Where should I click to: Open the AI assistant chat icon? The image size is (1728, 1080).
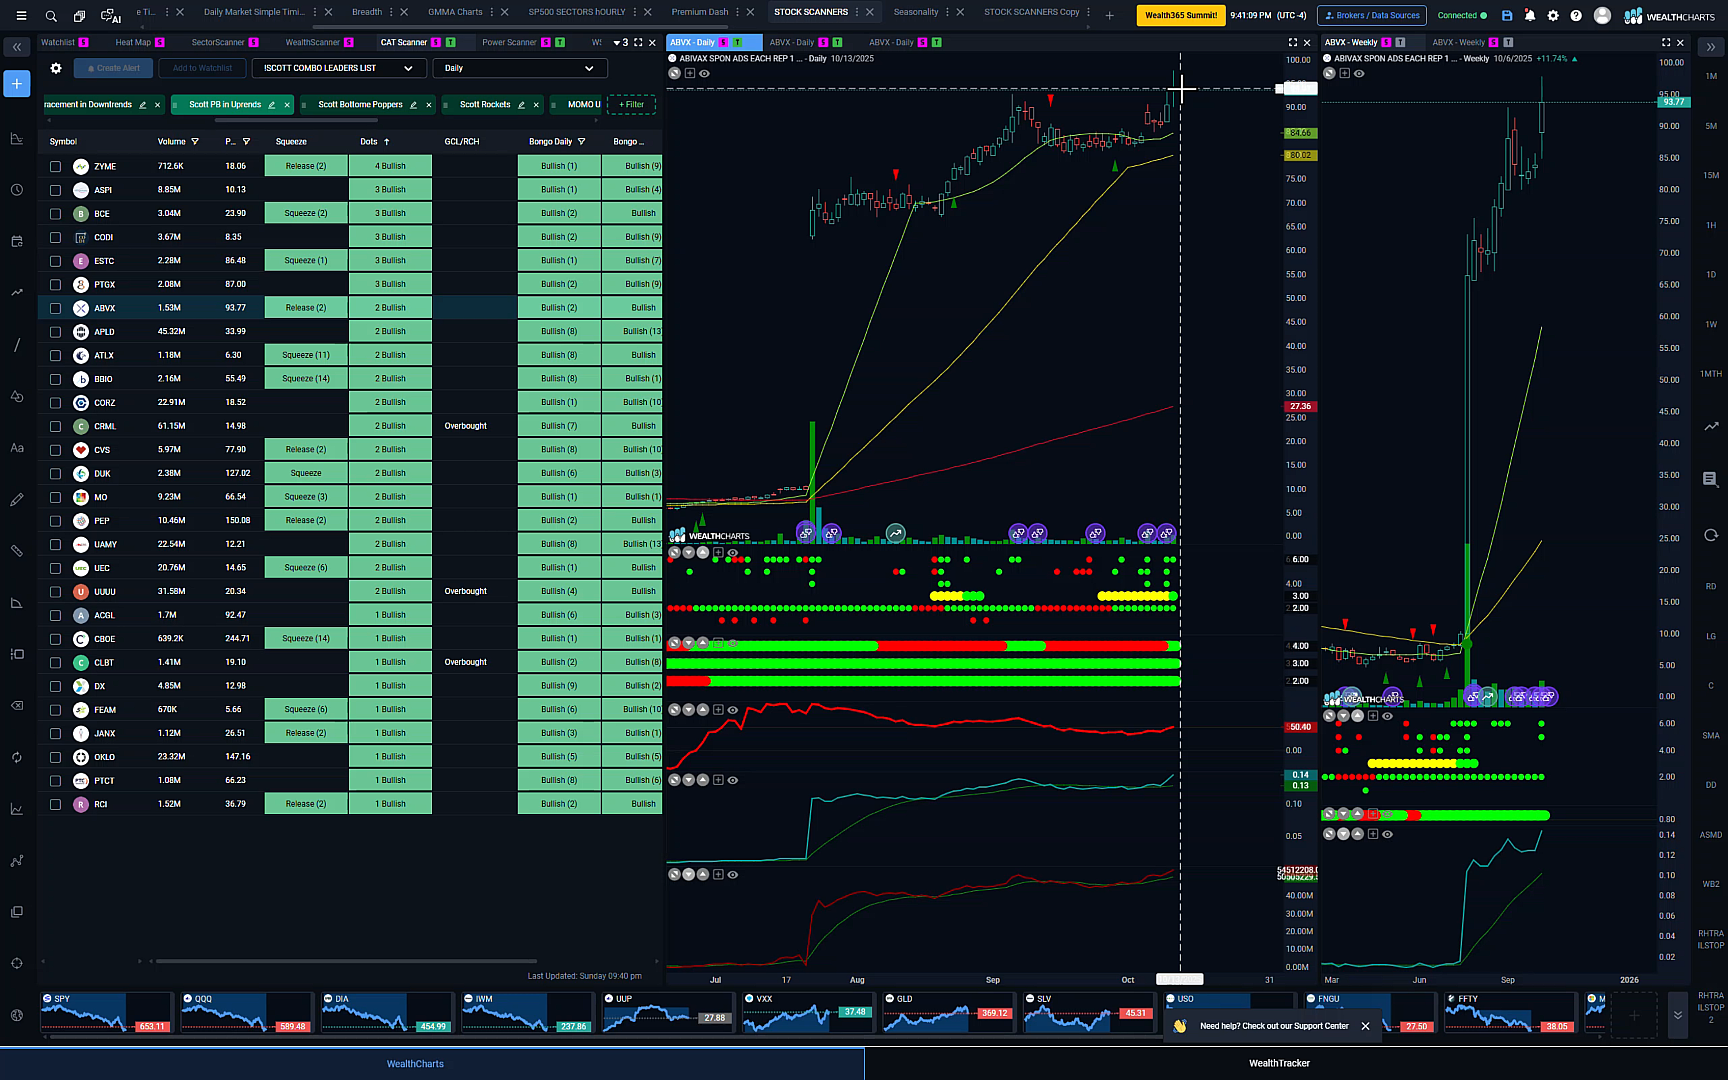(110, 16)
